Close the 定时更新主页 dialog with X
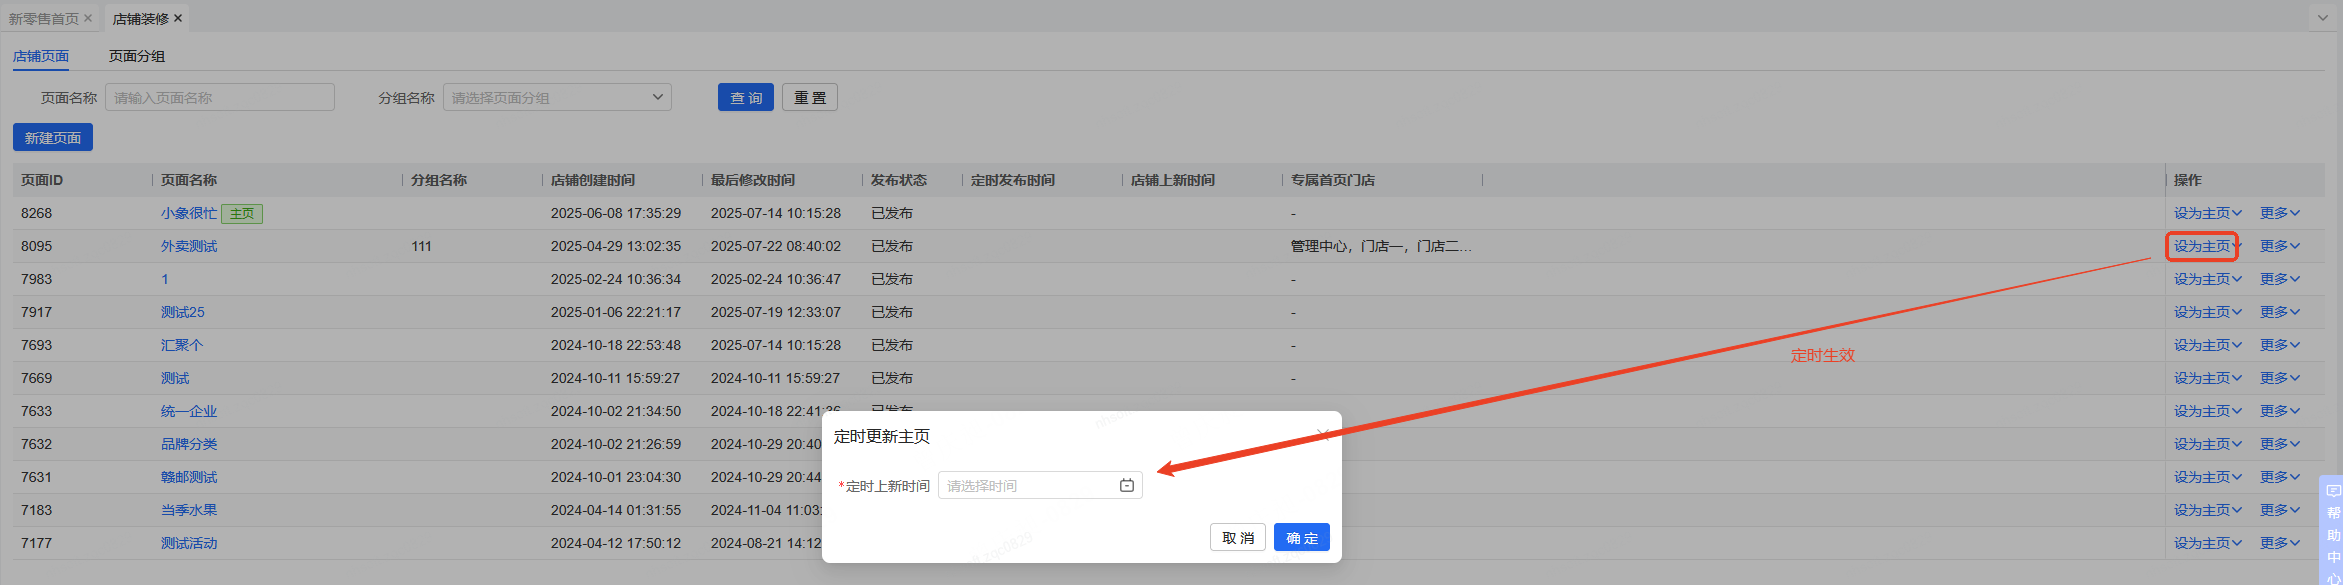Screen dimensions: 2343x585 point(1322,435)
